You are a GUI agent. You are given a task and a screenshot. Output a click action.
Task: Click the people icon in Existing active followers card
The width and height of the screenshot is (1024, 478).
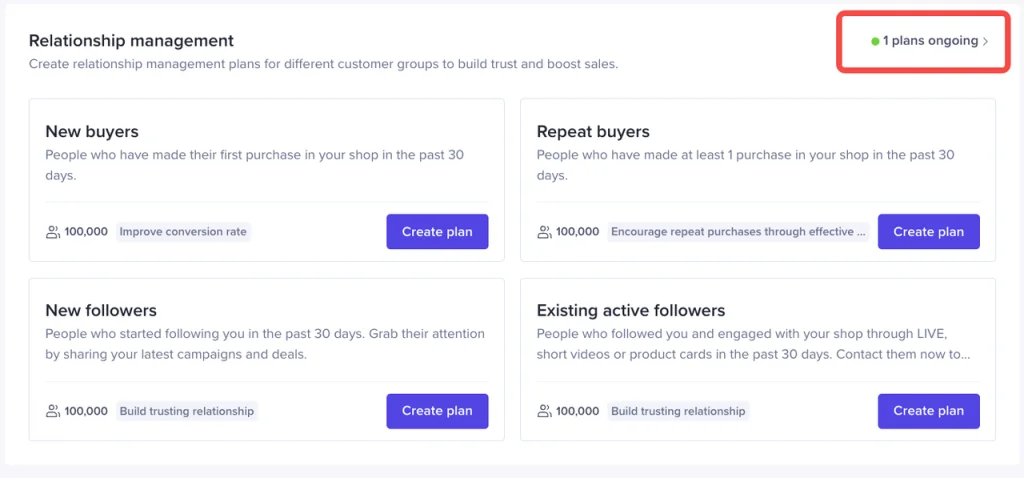click(544, 411)
